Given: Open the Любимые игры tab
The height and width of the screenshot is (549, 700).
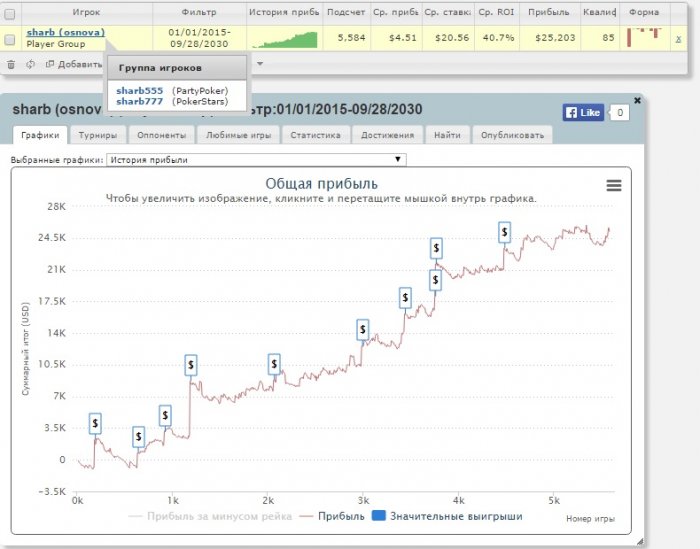Looking at the screenshot, I should pyautogui.click(x=238, y=135).
